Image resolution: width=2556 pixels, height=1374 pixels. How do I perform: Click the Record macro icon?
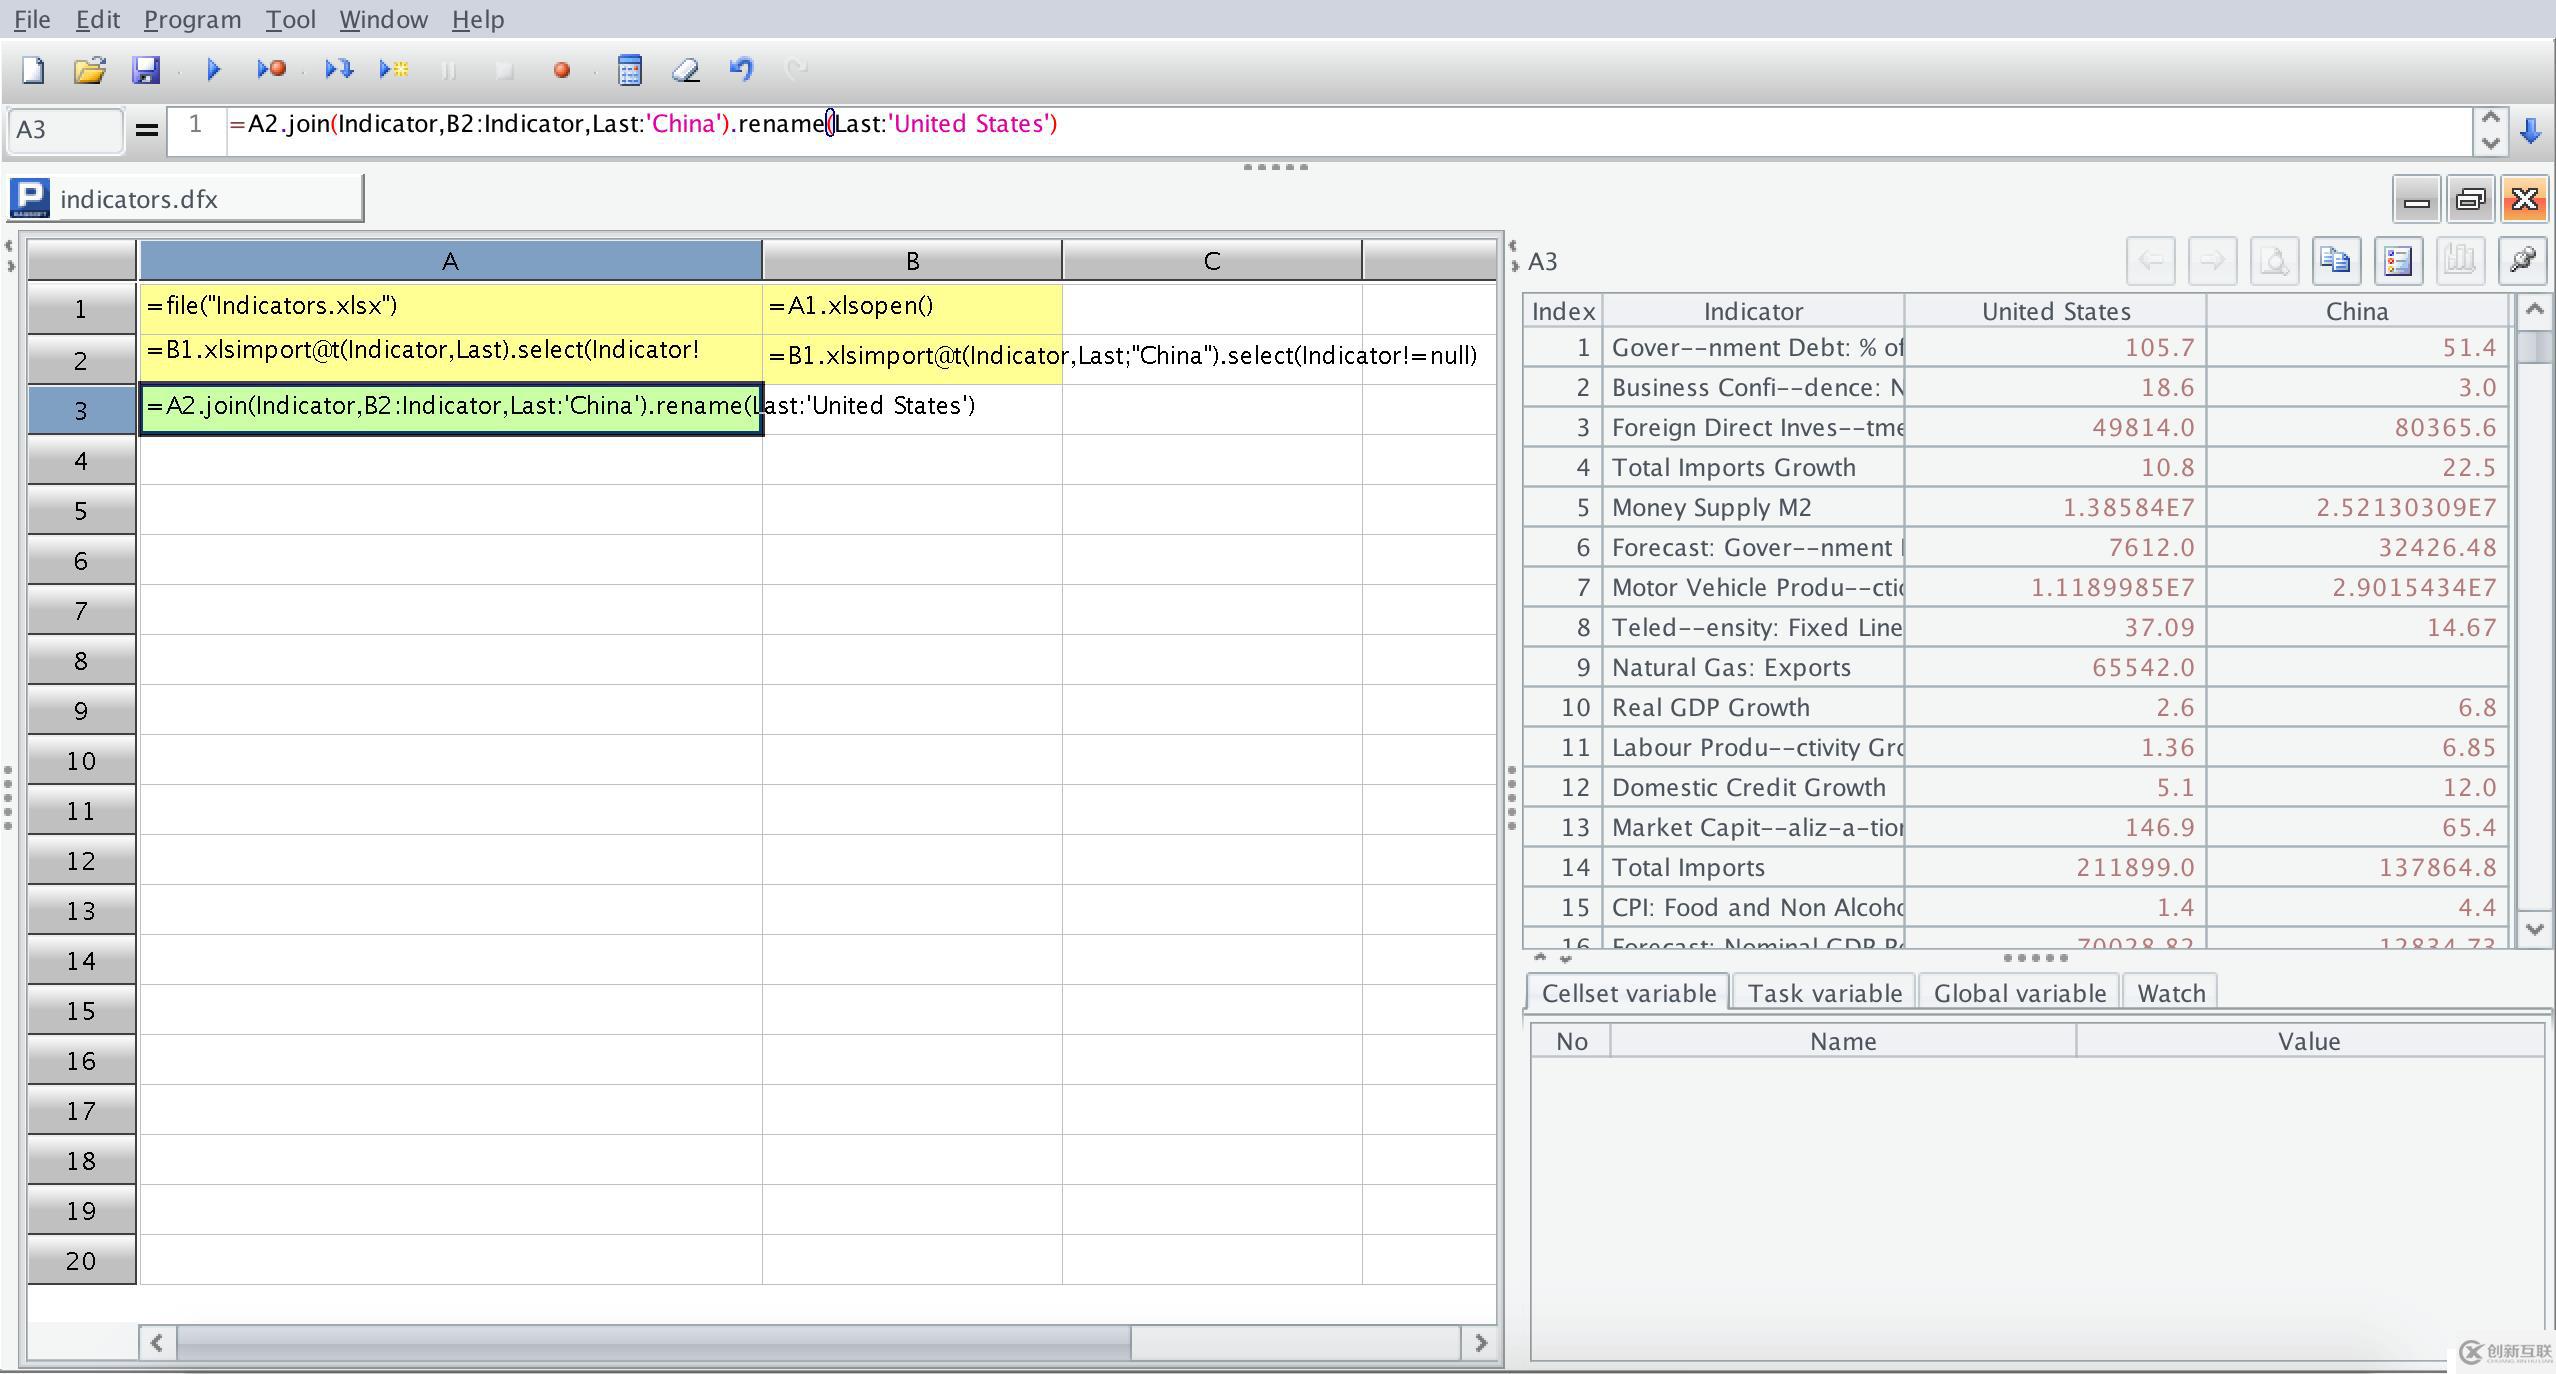click(562, 68)
